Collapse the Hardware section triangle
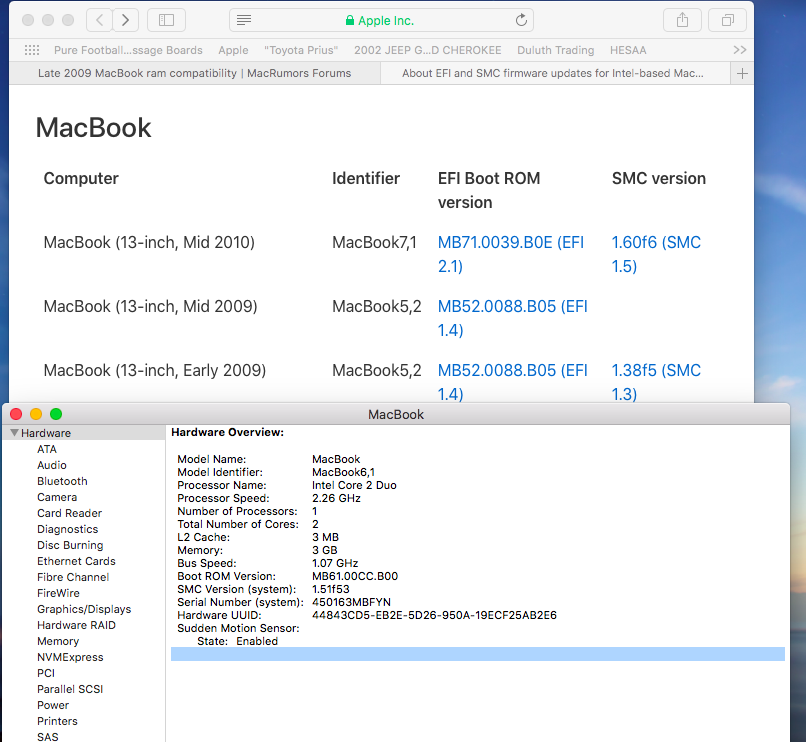 (14, 432)
